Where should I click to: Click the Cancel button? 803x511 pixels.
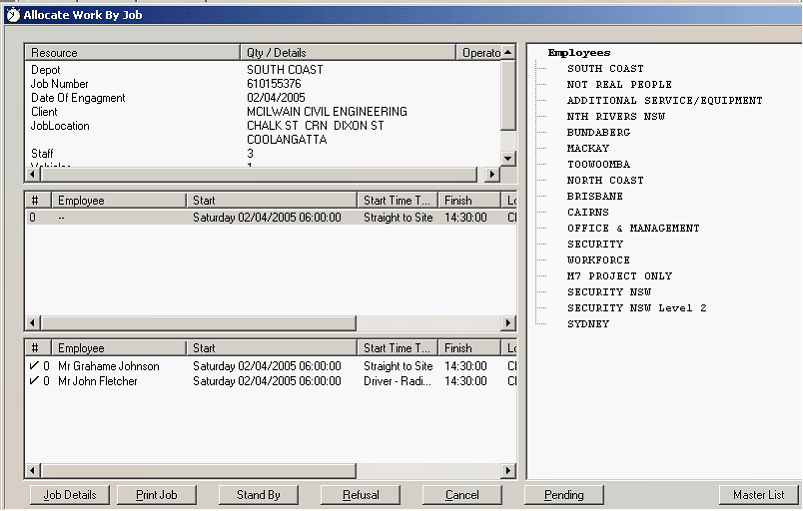[x=462, y=495]
